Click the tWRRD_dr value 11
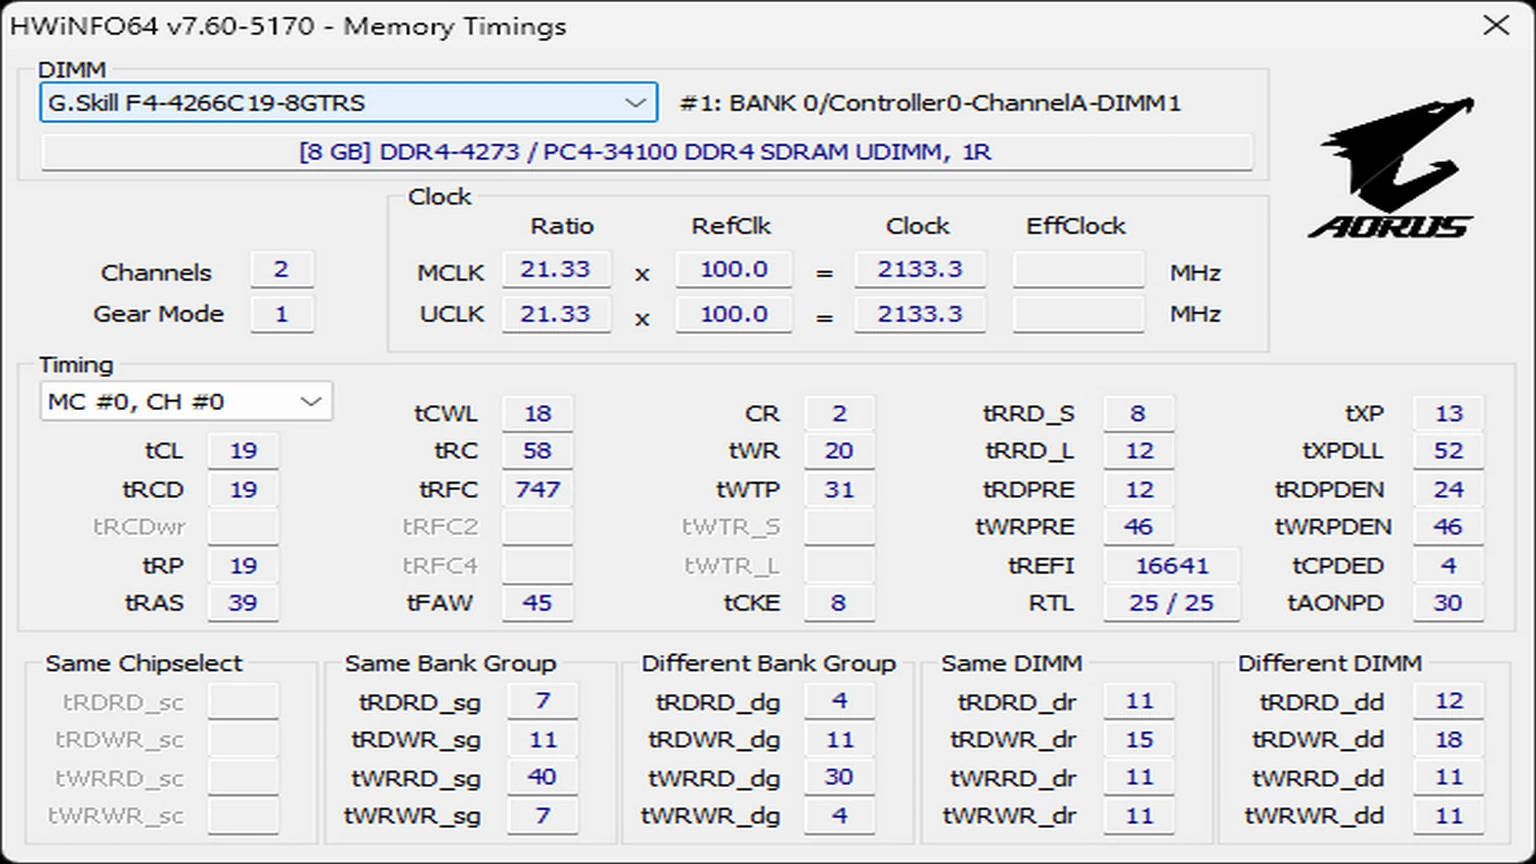The height and width of the screenshot is (864, 1536). coord(1138,777)
